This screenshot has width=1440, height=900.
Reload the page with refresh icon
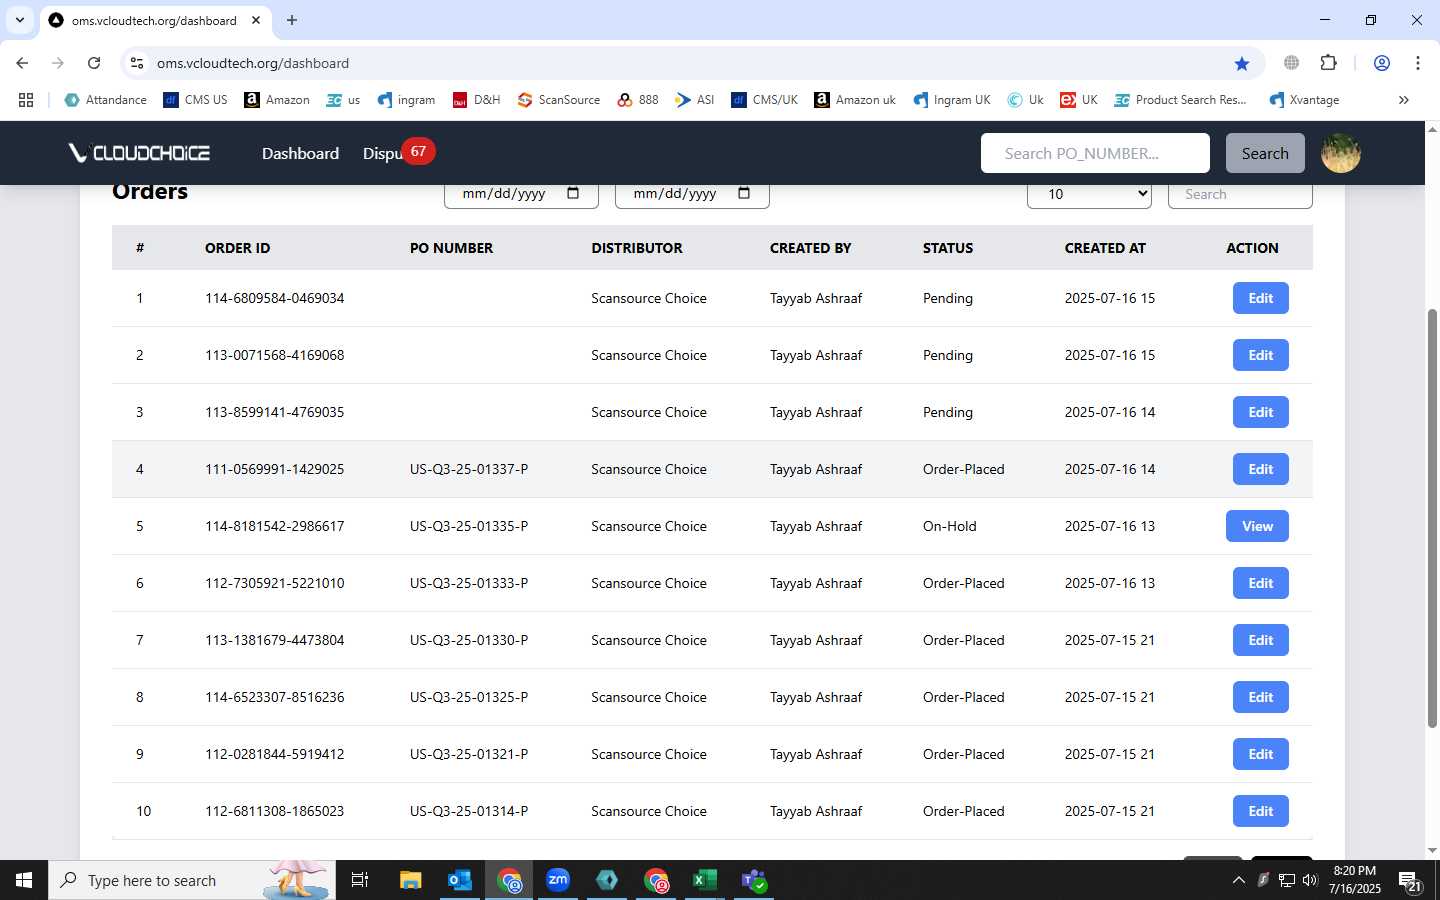click(x=94, y=63)
